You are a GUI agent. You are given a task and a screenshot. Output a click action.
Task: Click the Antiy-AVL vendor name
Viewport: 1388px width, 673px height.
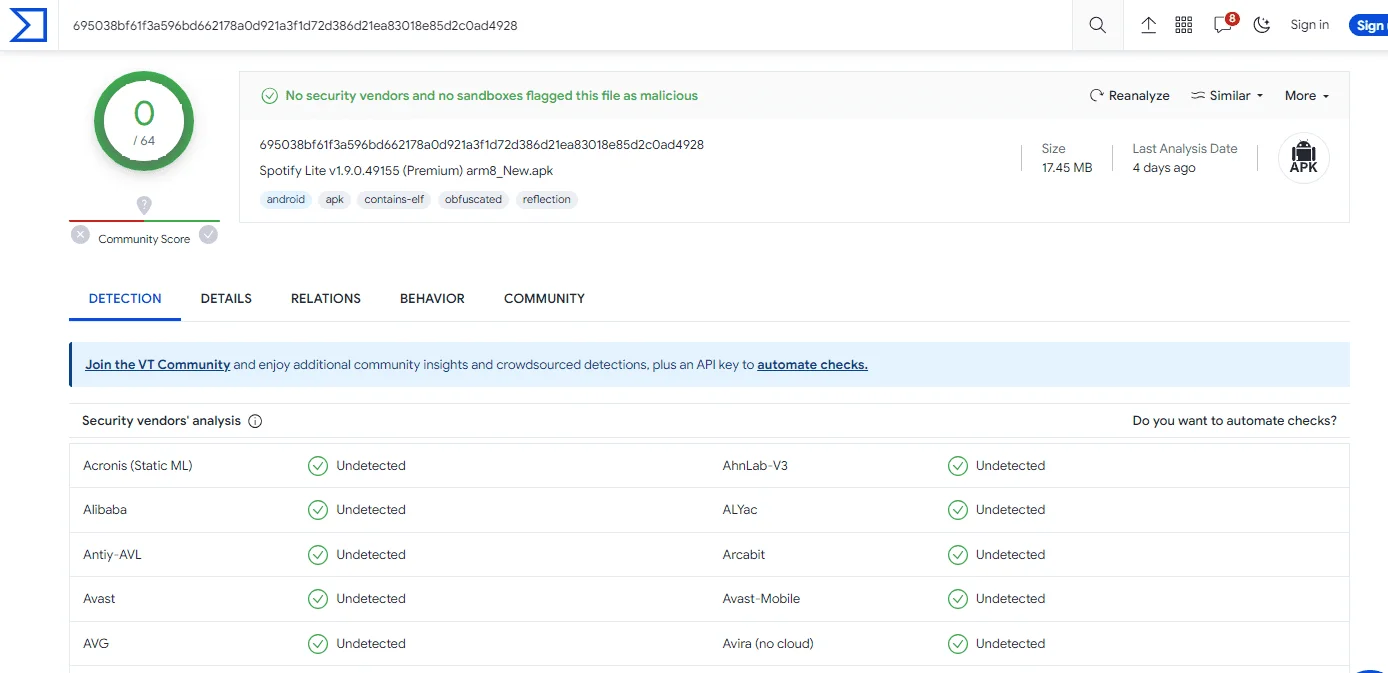coord(112,555)
